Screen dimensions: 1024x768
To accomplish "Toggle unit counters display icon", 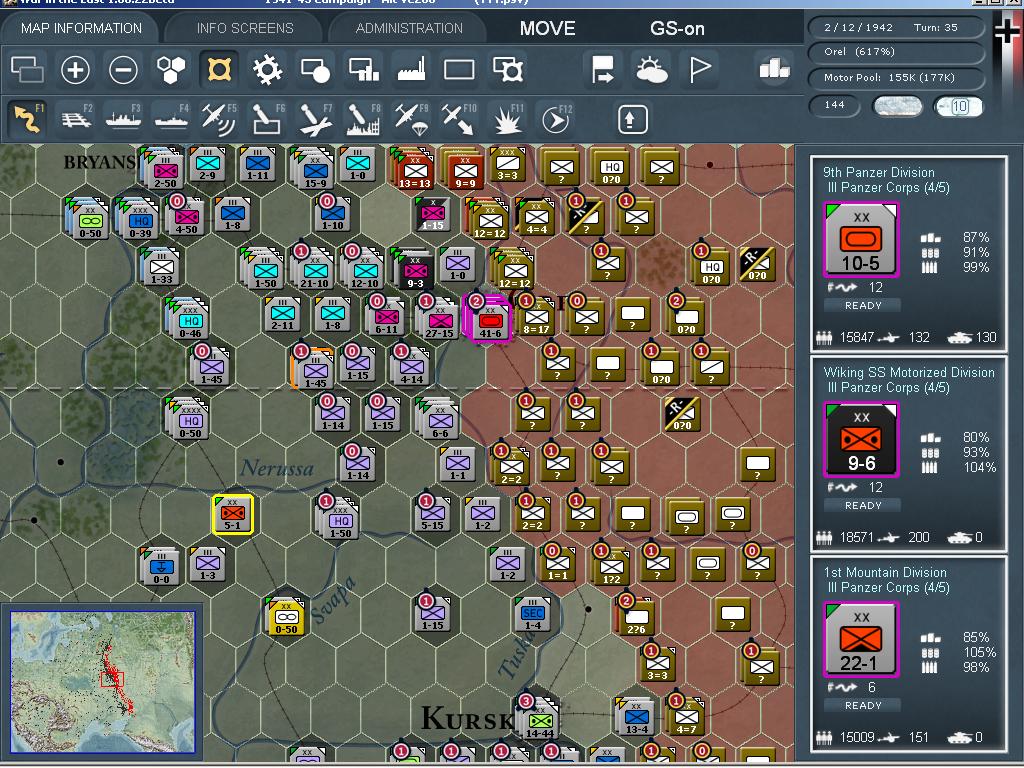I will click(27, 69).
